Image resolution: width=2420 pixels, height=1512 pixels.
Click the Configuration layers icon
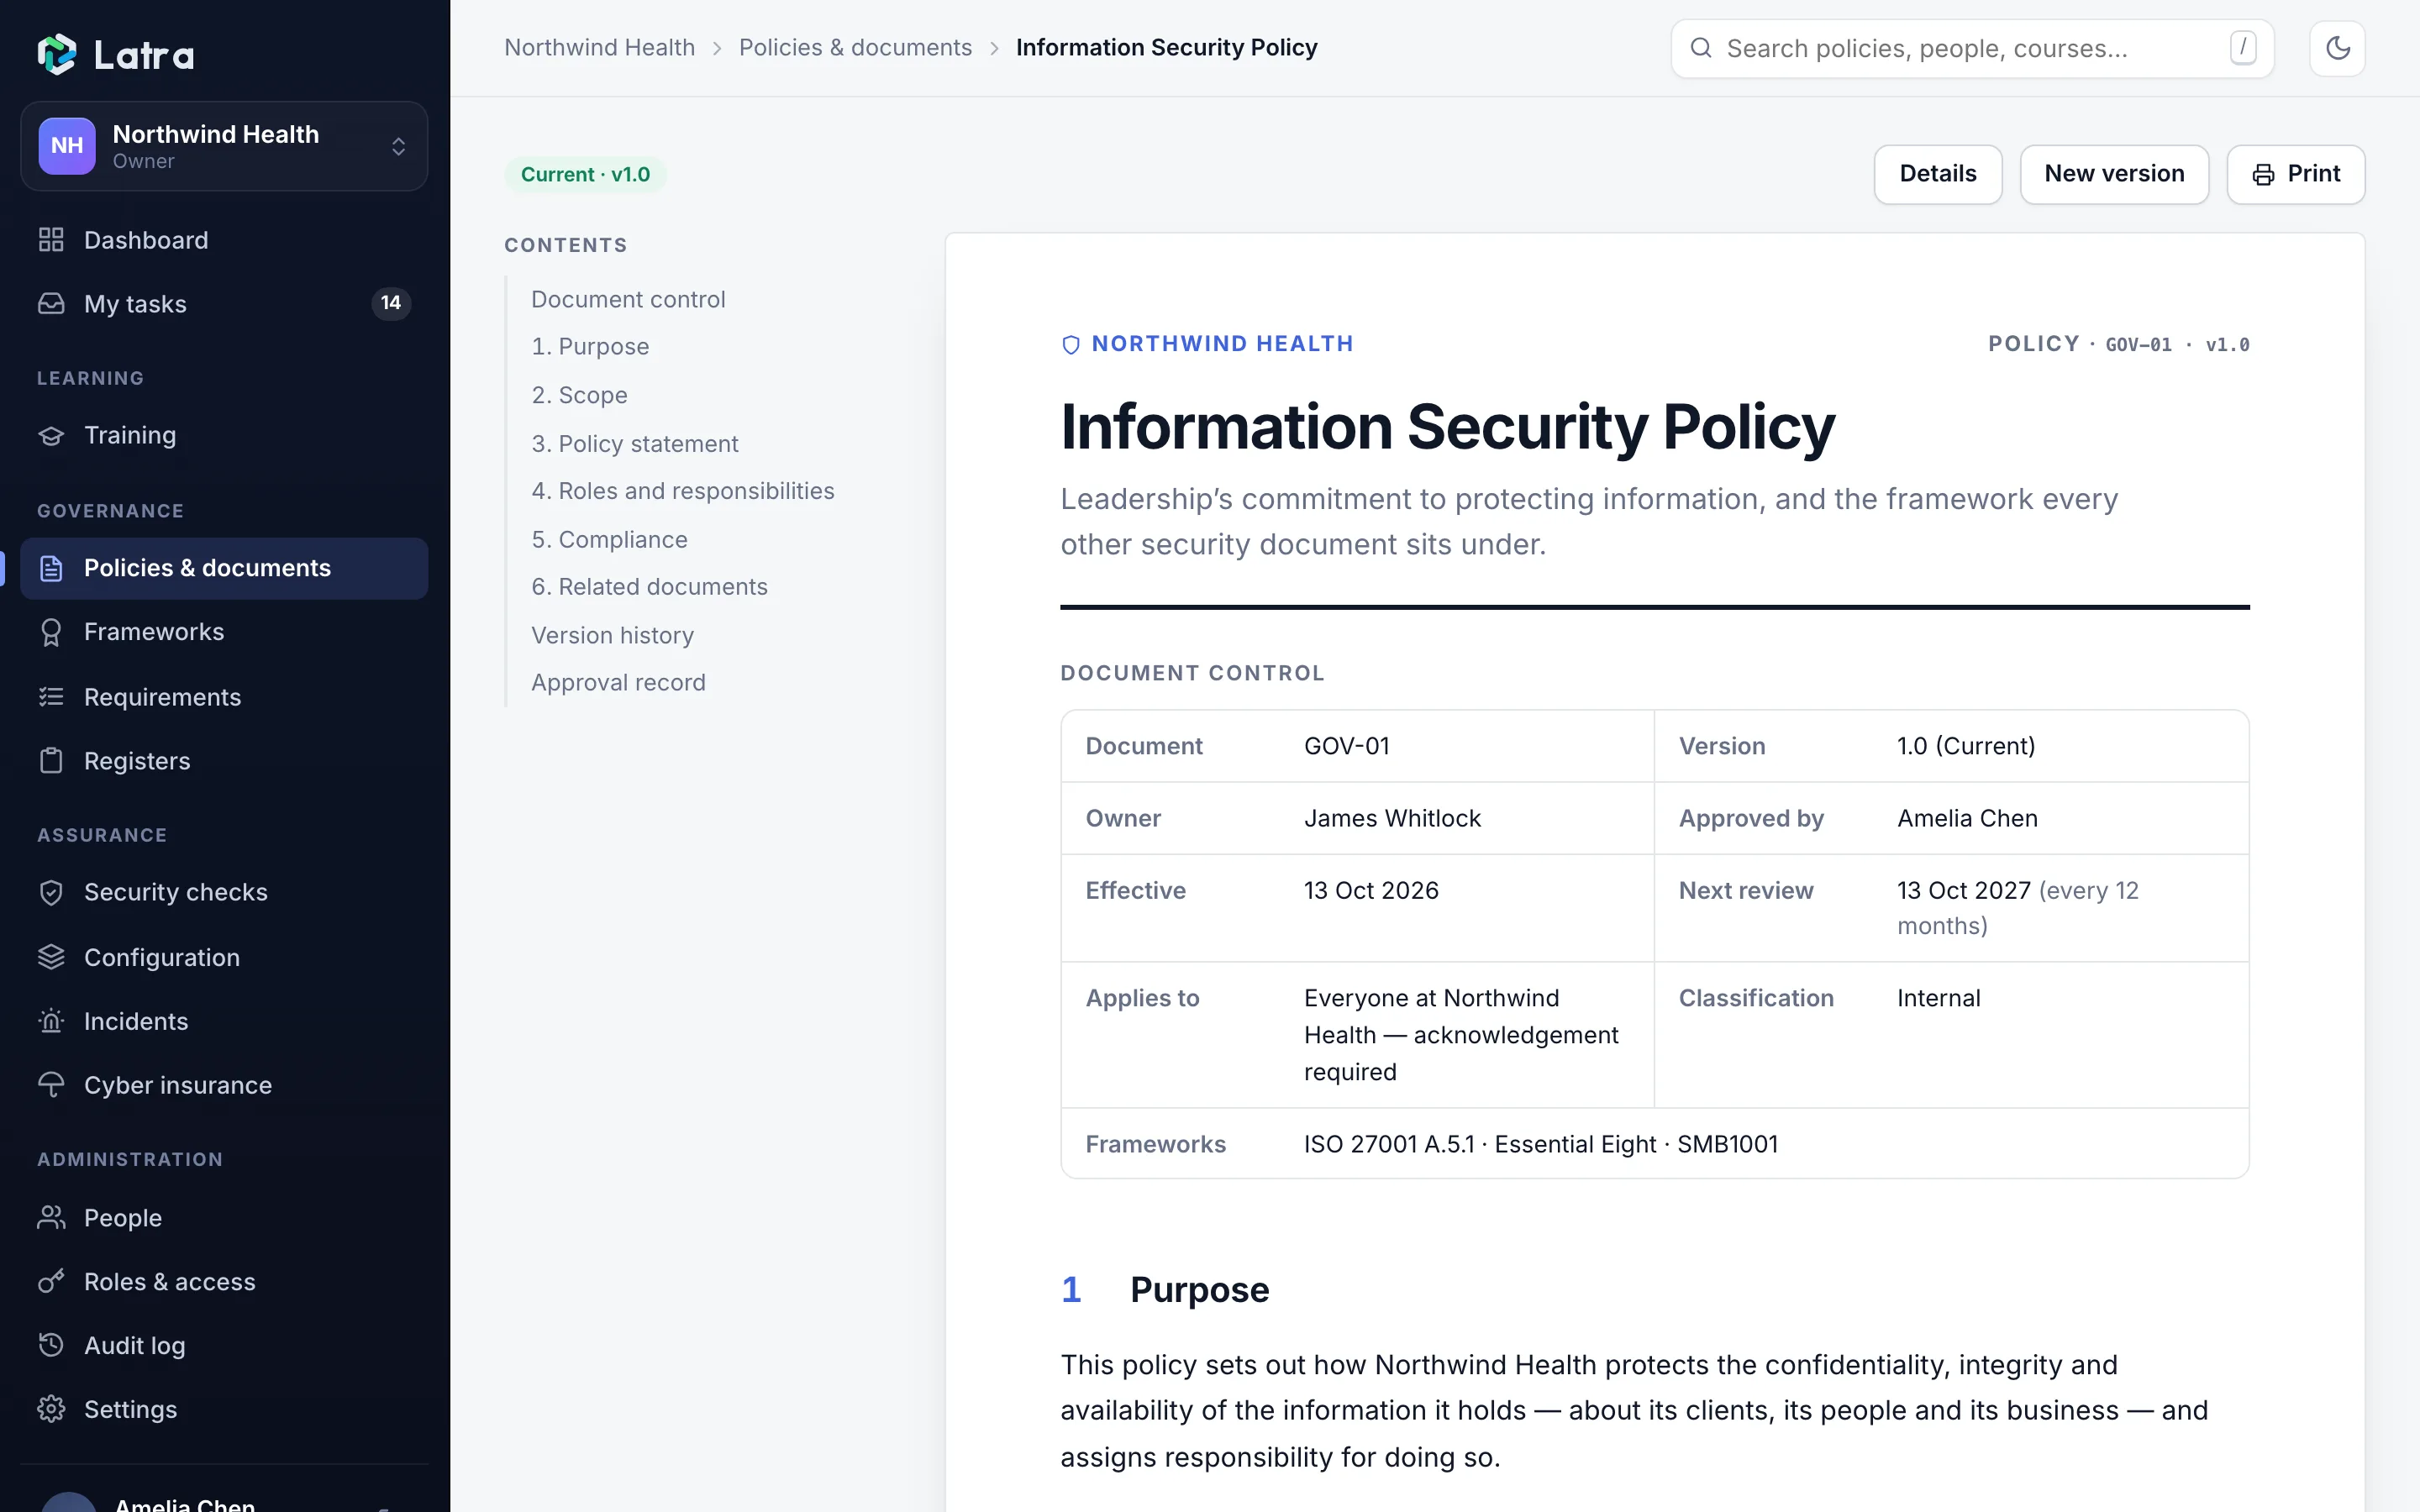click(51, 957)
